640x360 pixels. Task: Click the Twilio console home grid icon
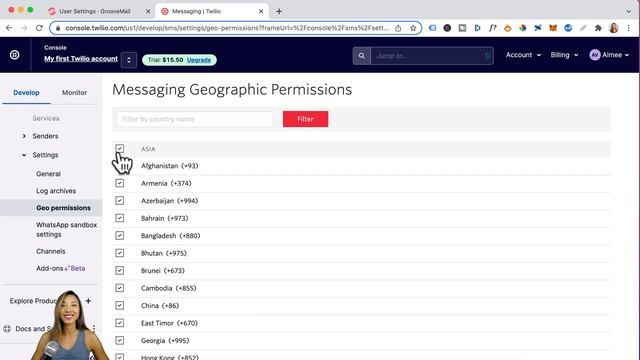coord(15,55)
